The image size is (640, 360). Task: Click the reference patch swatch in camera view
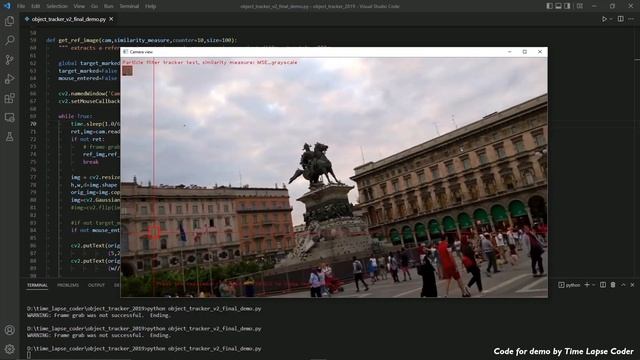pos(127,71)
